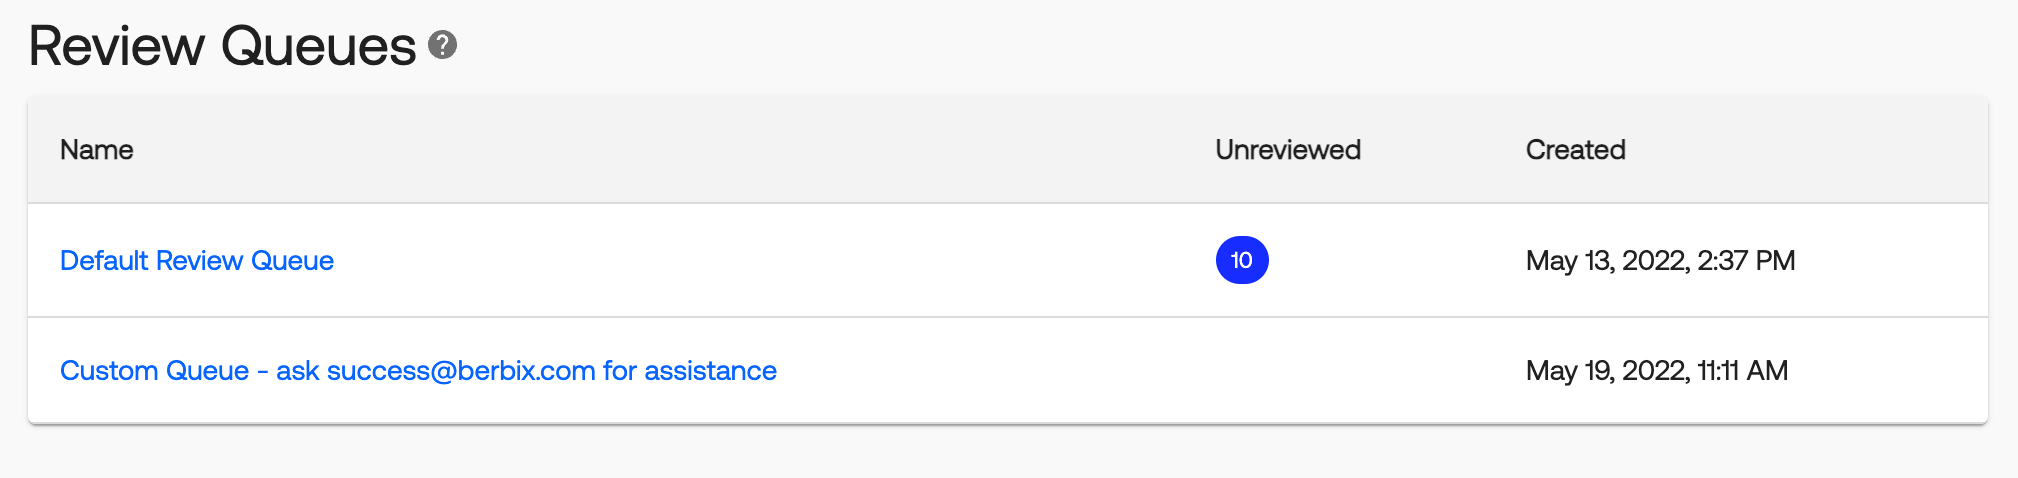The width and height of the screenshot is (2018, 478).
Task: Open the Default Review Queue link
Action: click(197, 261)
